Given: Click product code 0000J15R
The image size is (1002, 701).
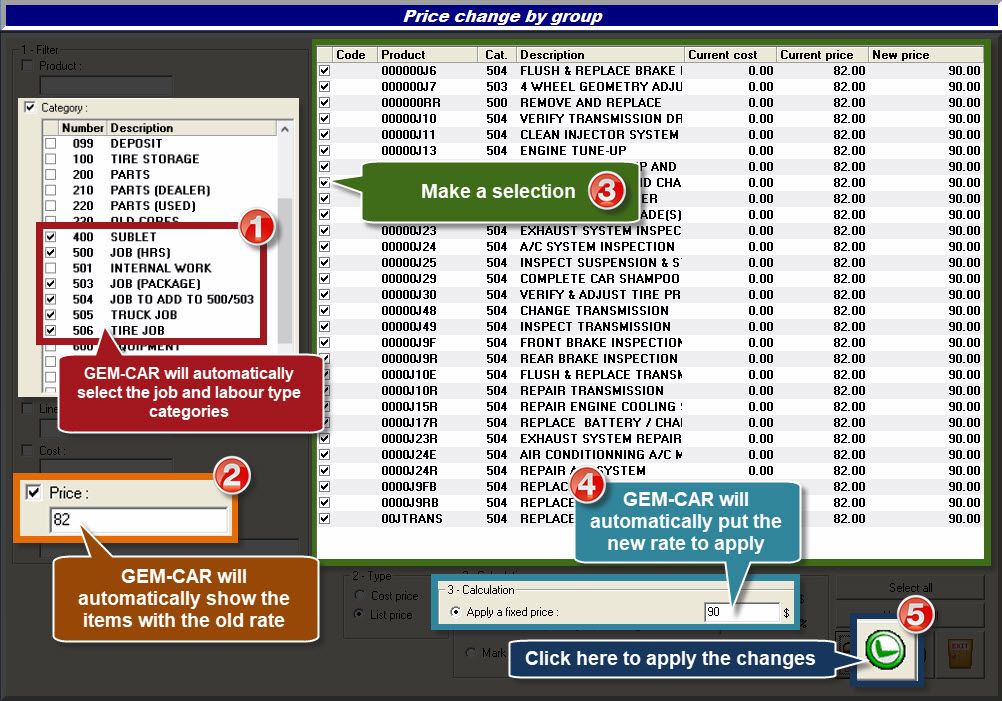Looking at the screenshot, I should coord(410,406).
